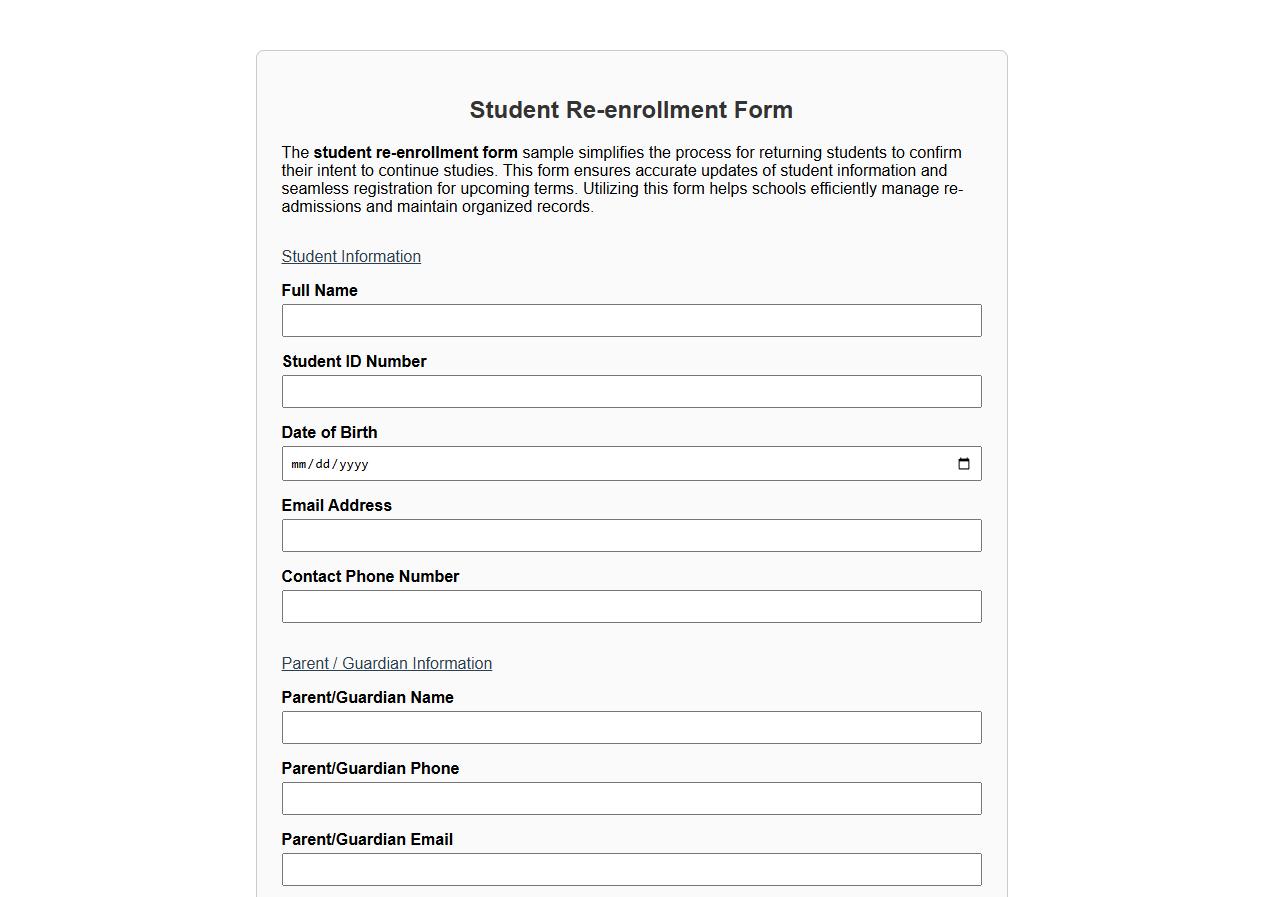
Task: Open the Student Information link
Action: (351, 256)
